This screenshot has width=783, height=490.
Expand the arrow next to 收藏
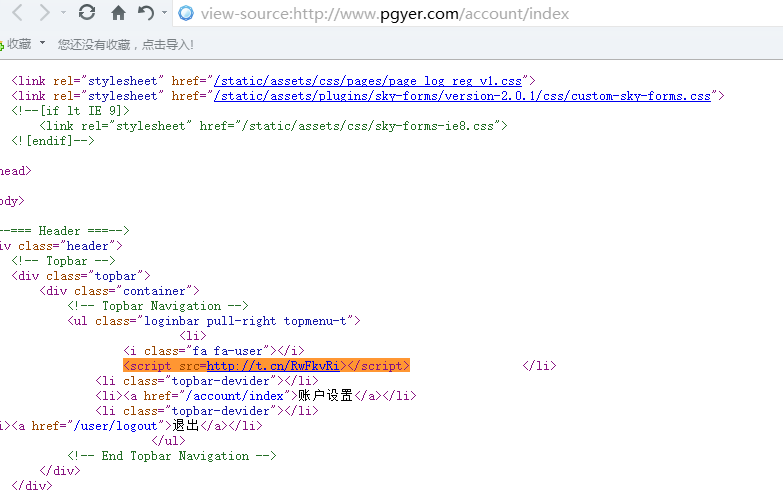[42, 43]
